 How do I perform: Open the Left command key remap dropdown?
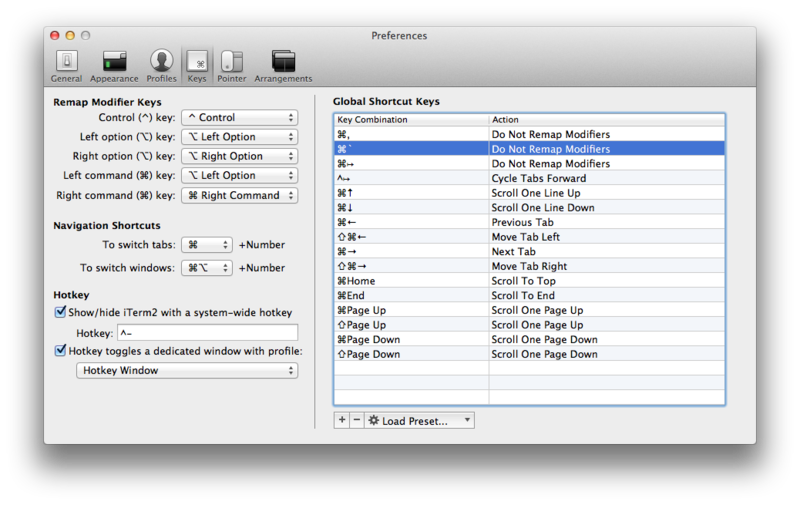(x=240, y=175)
